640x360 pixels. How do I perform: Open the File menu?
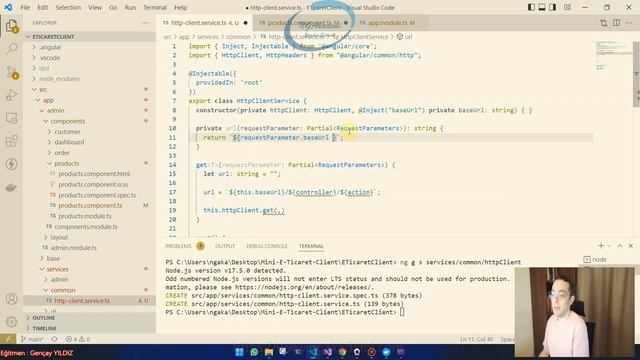coord(25,7)
